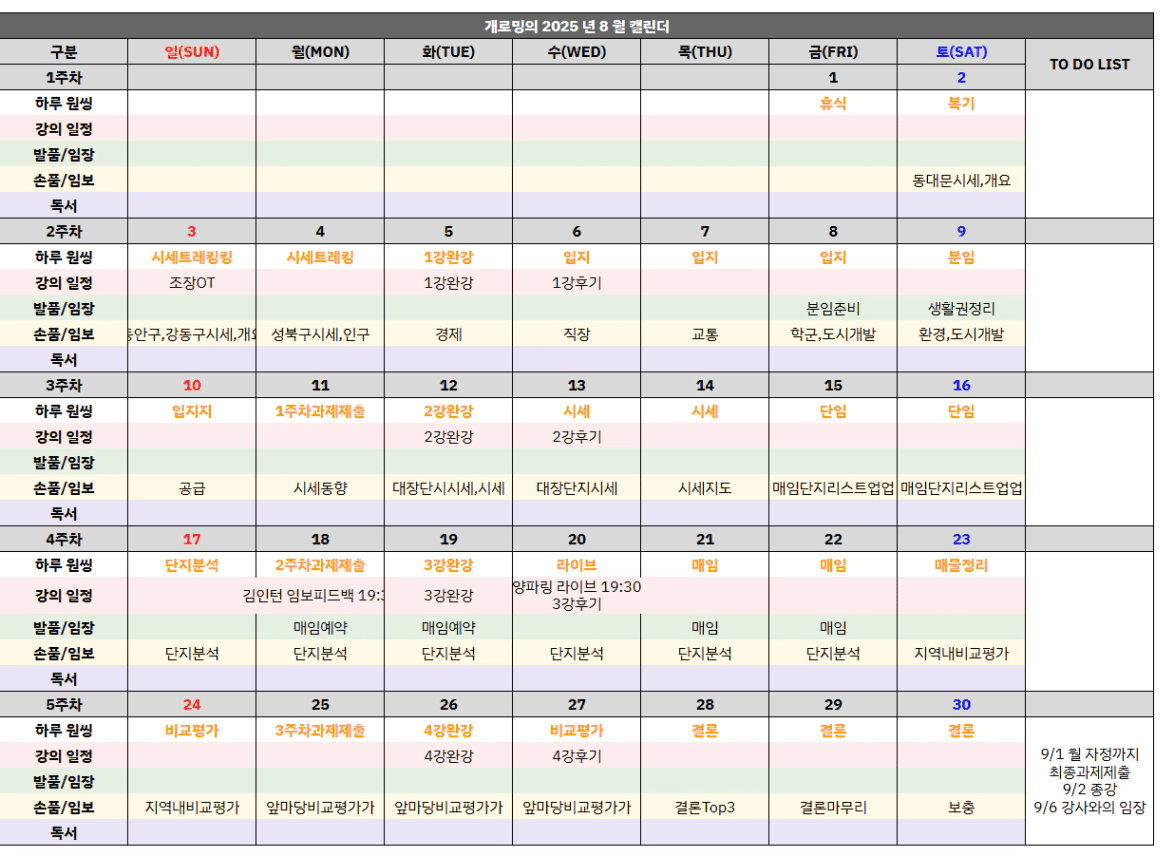Select the 'TO DO LIST' header cell

1089,64
